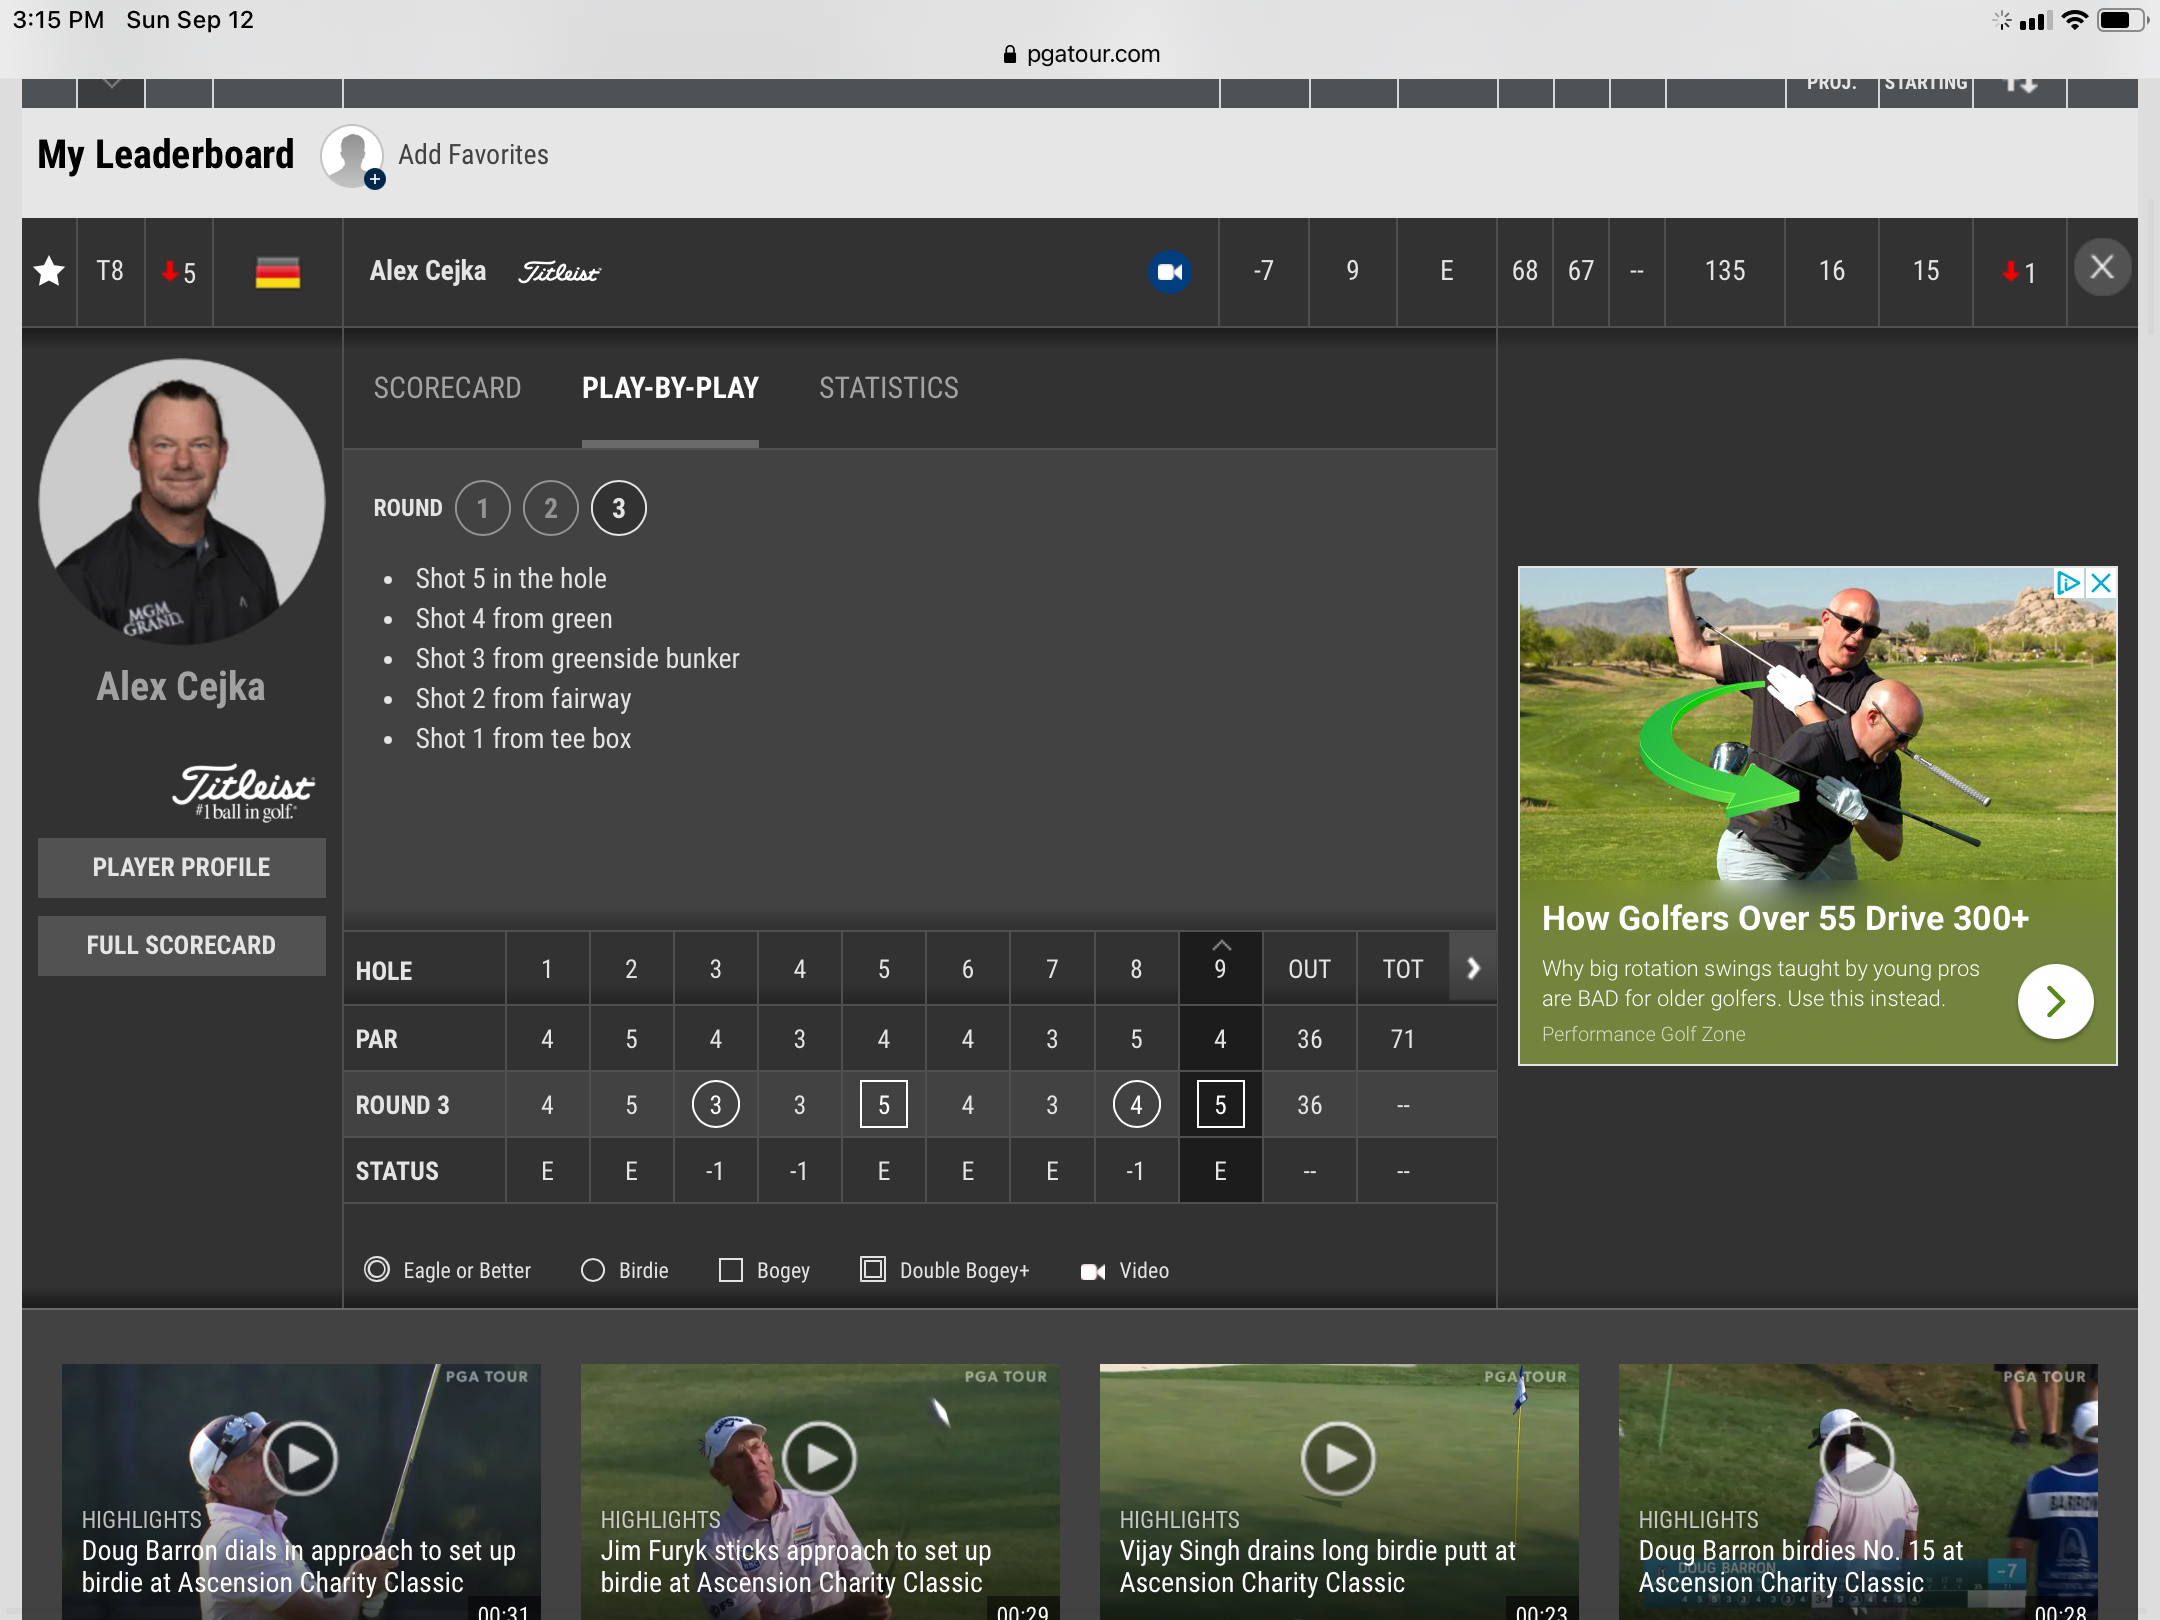Click the Alex Cejka profile photo
This screenshot has height=1620, width=2160.
(x=182, y=502)
